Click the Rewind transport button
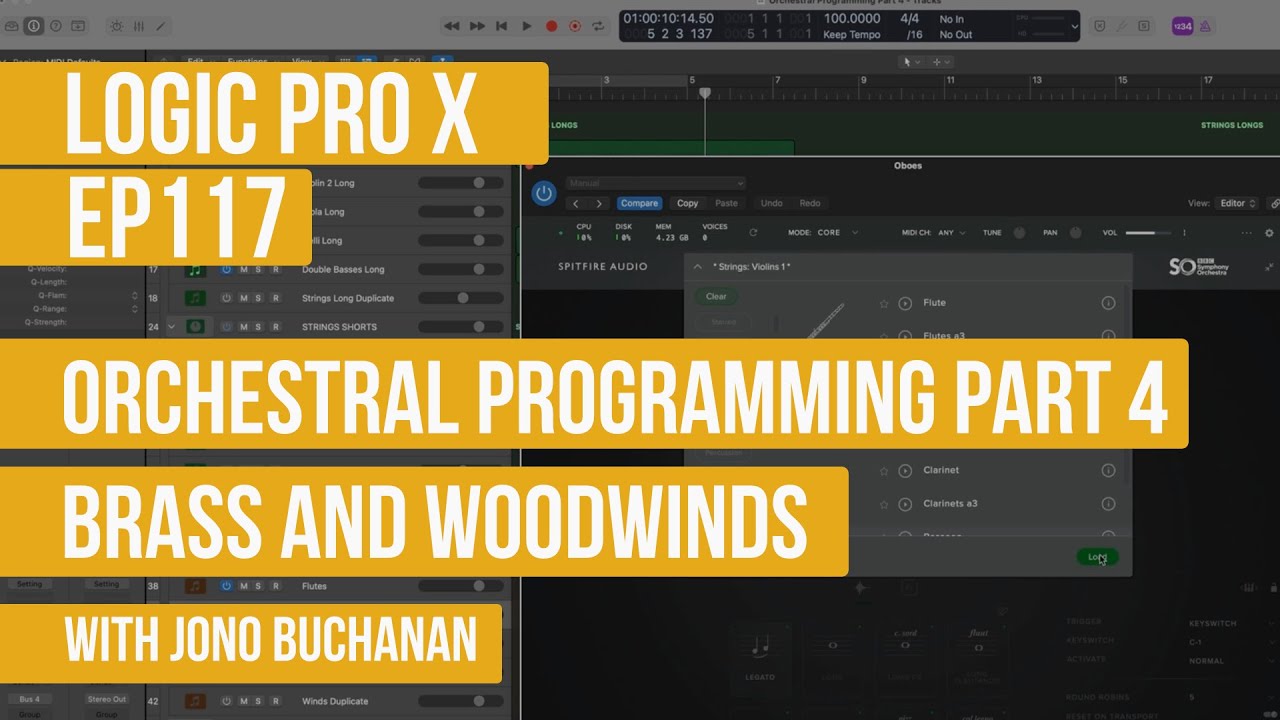 click(452, 26)
